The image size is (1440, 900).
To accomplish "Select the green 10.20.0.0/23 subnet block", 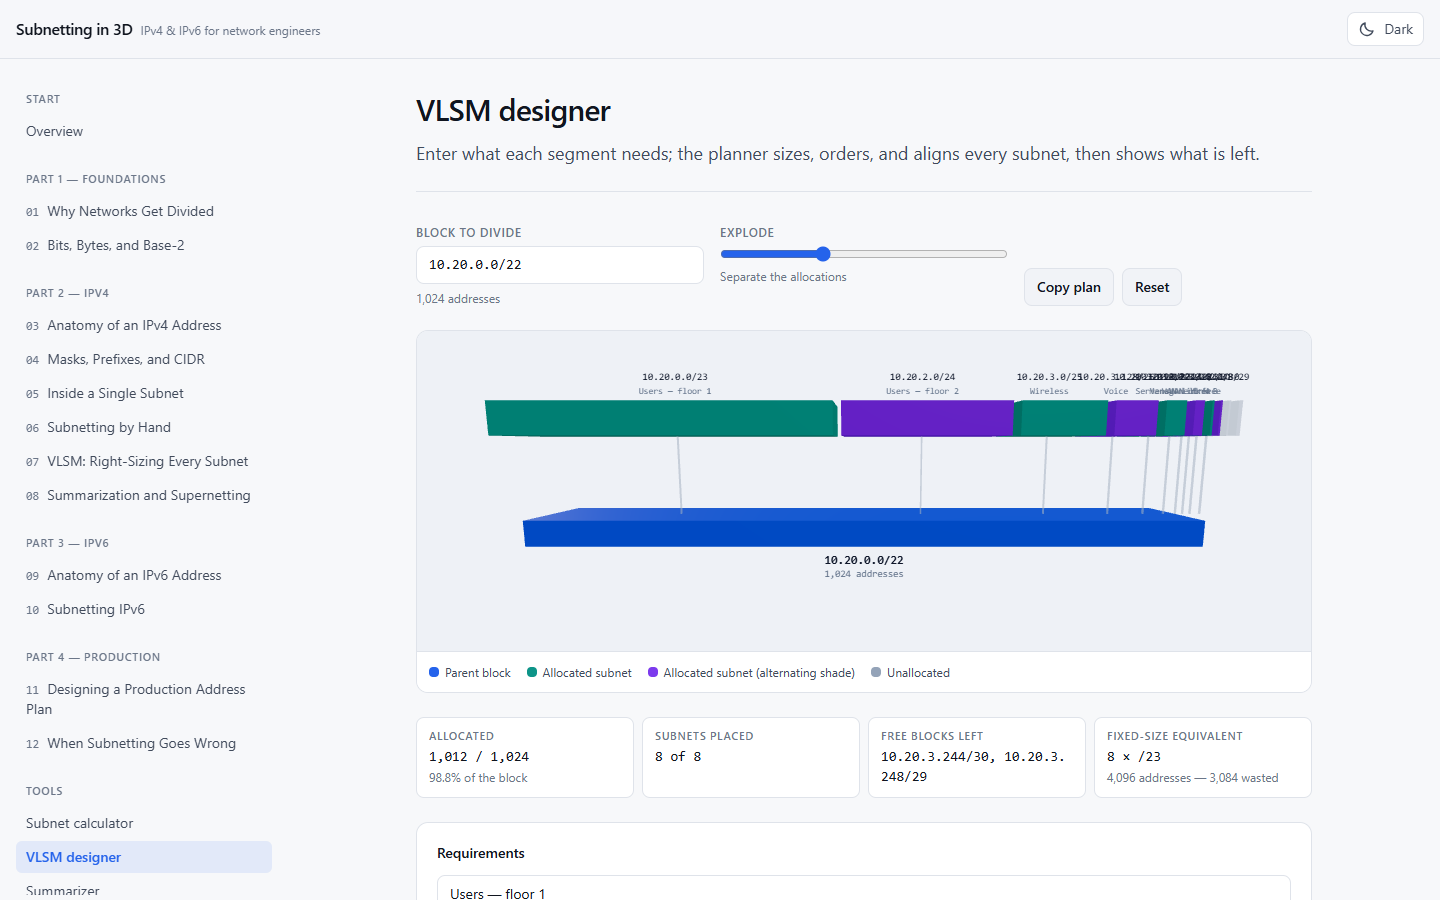I will point(661,418).
